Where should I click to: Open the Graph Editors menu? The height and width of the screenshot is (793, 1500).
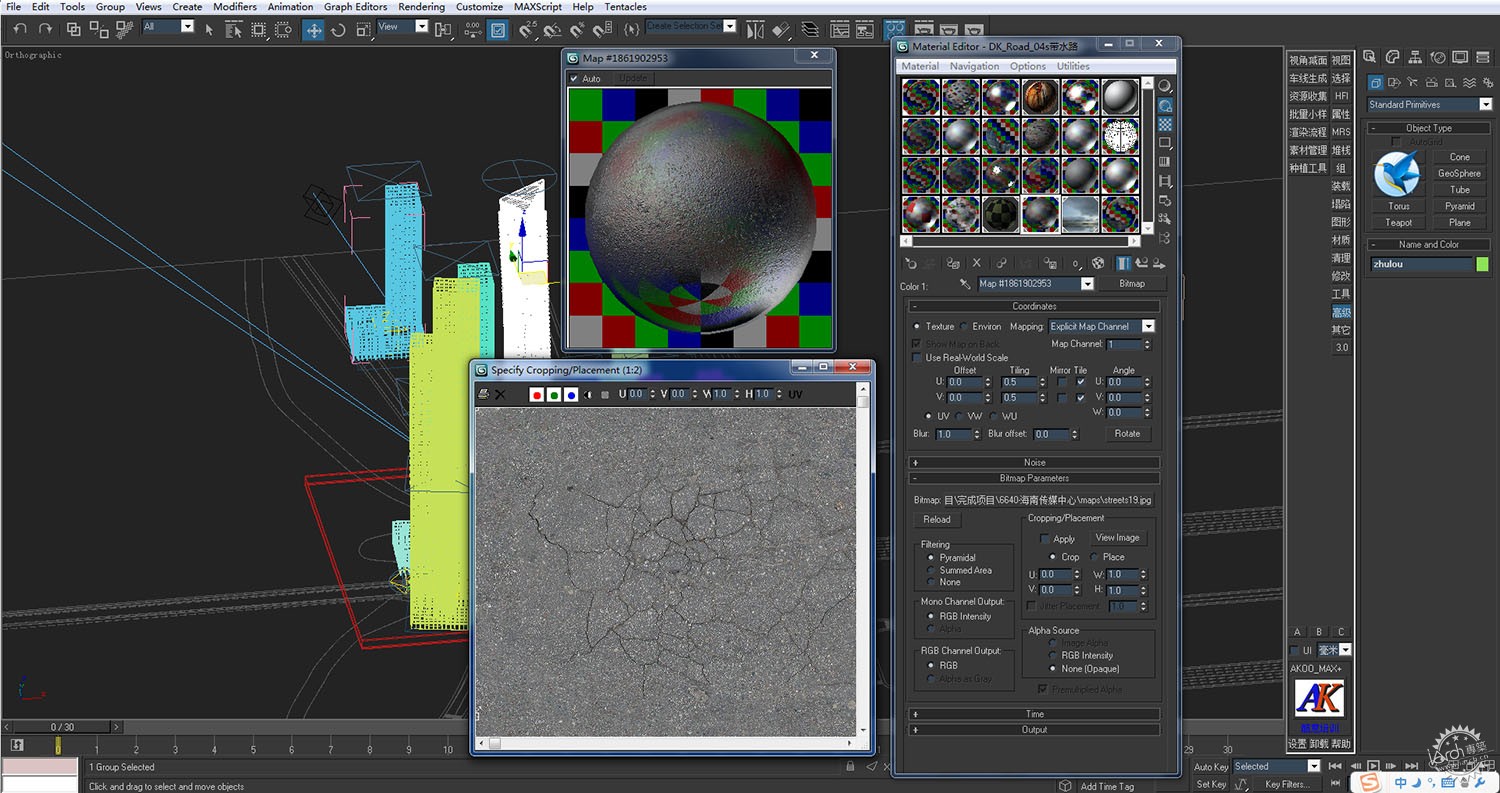355,7
